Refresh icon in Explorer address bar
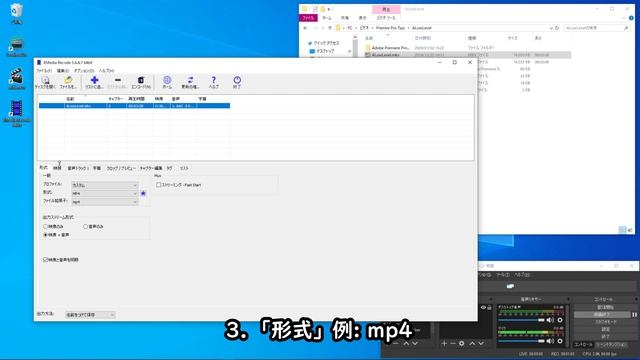Viewport: 640px width, 360px height. click(x=557, y=28)
